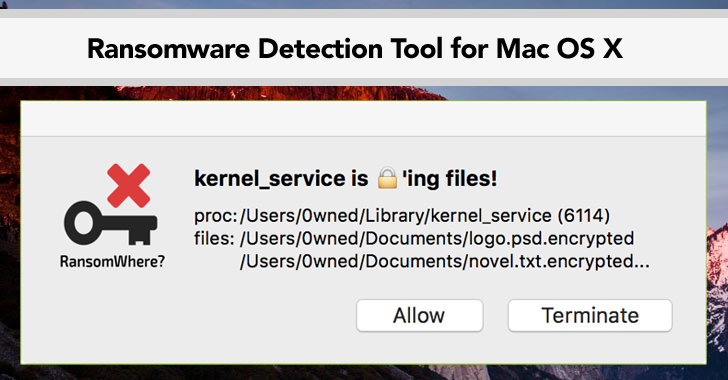Click the padlock emoji in the alert title
Image resolution: width=728 pixels, height=380 pixels.
coord(387,178)
